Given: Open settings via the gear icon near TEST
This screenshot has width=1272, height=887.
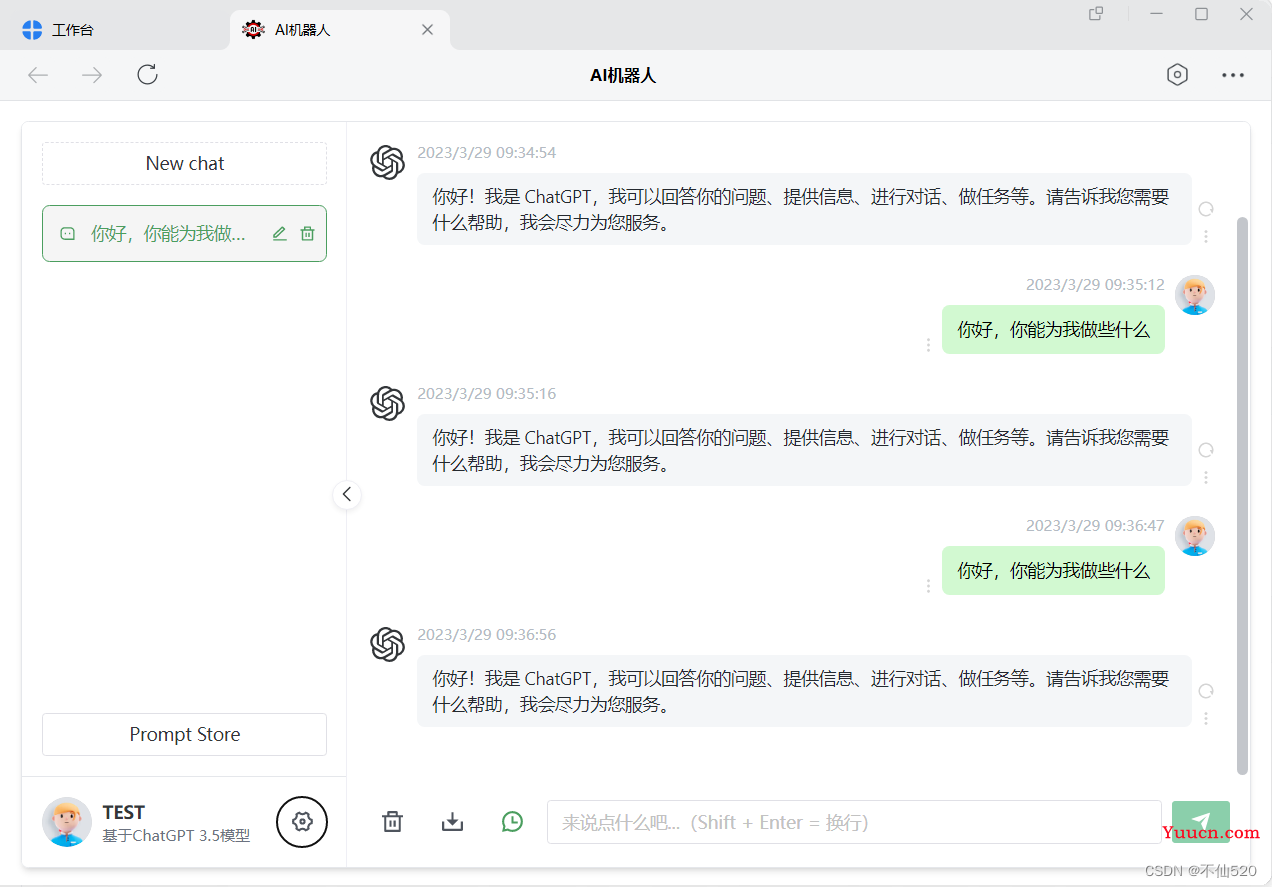Looking at the screenshot, I should click(x=302, y=822).
